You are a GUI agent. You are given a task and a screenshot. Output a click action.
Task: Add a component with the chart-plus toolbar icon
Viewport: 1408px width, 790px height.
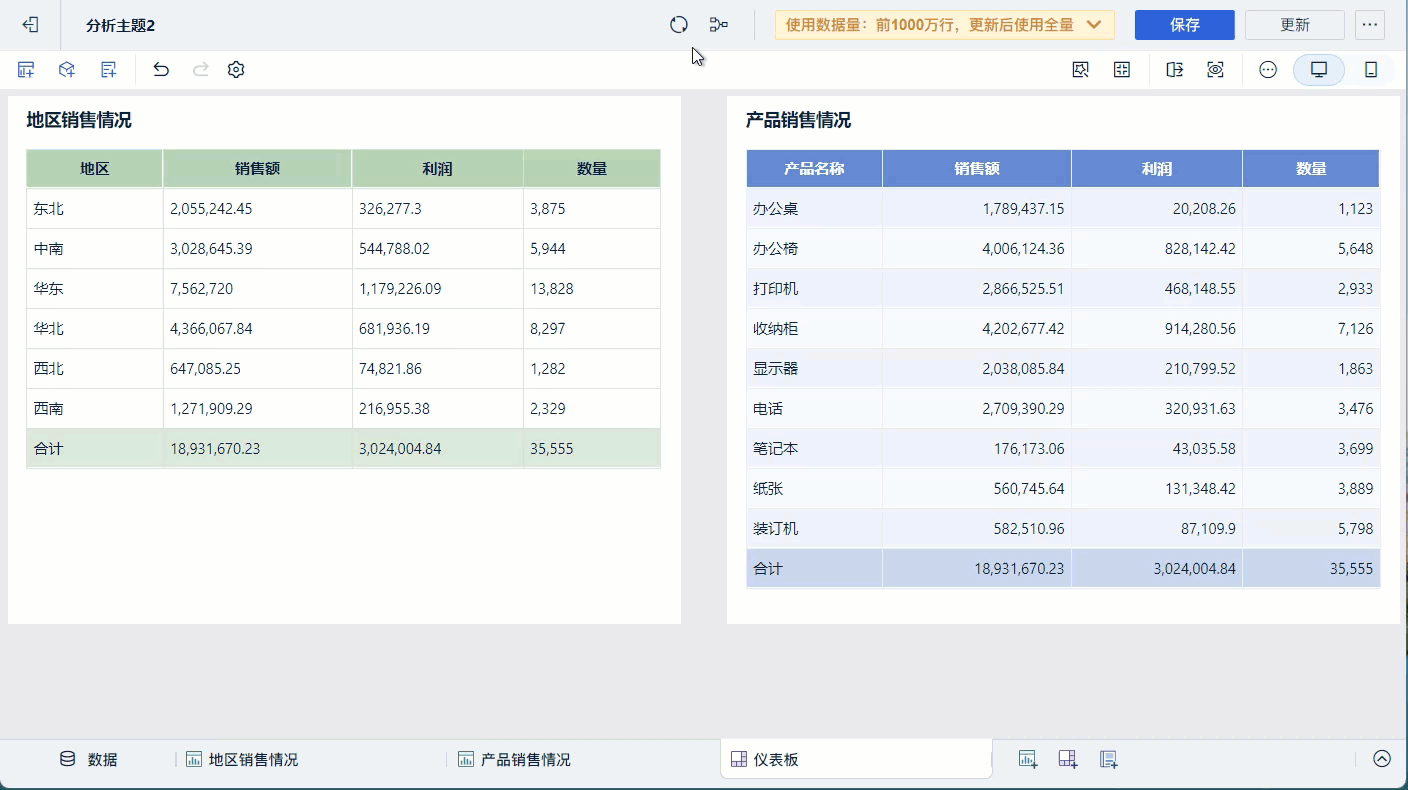coord(26,69)
